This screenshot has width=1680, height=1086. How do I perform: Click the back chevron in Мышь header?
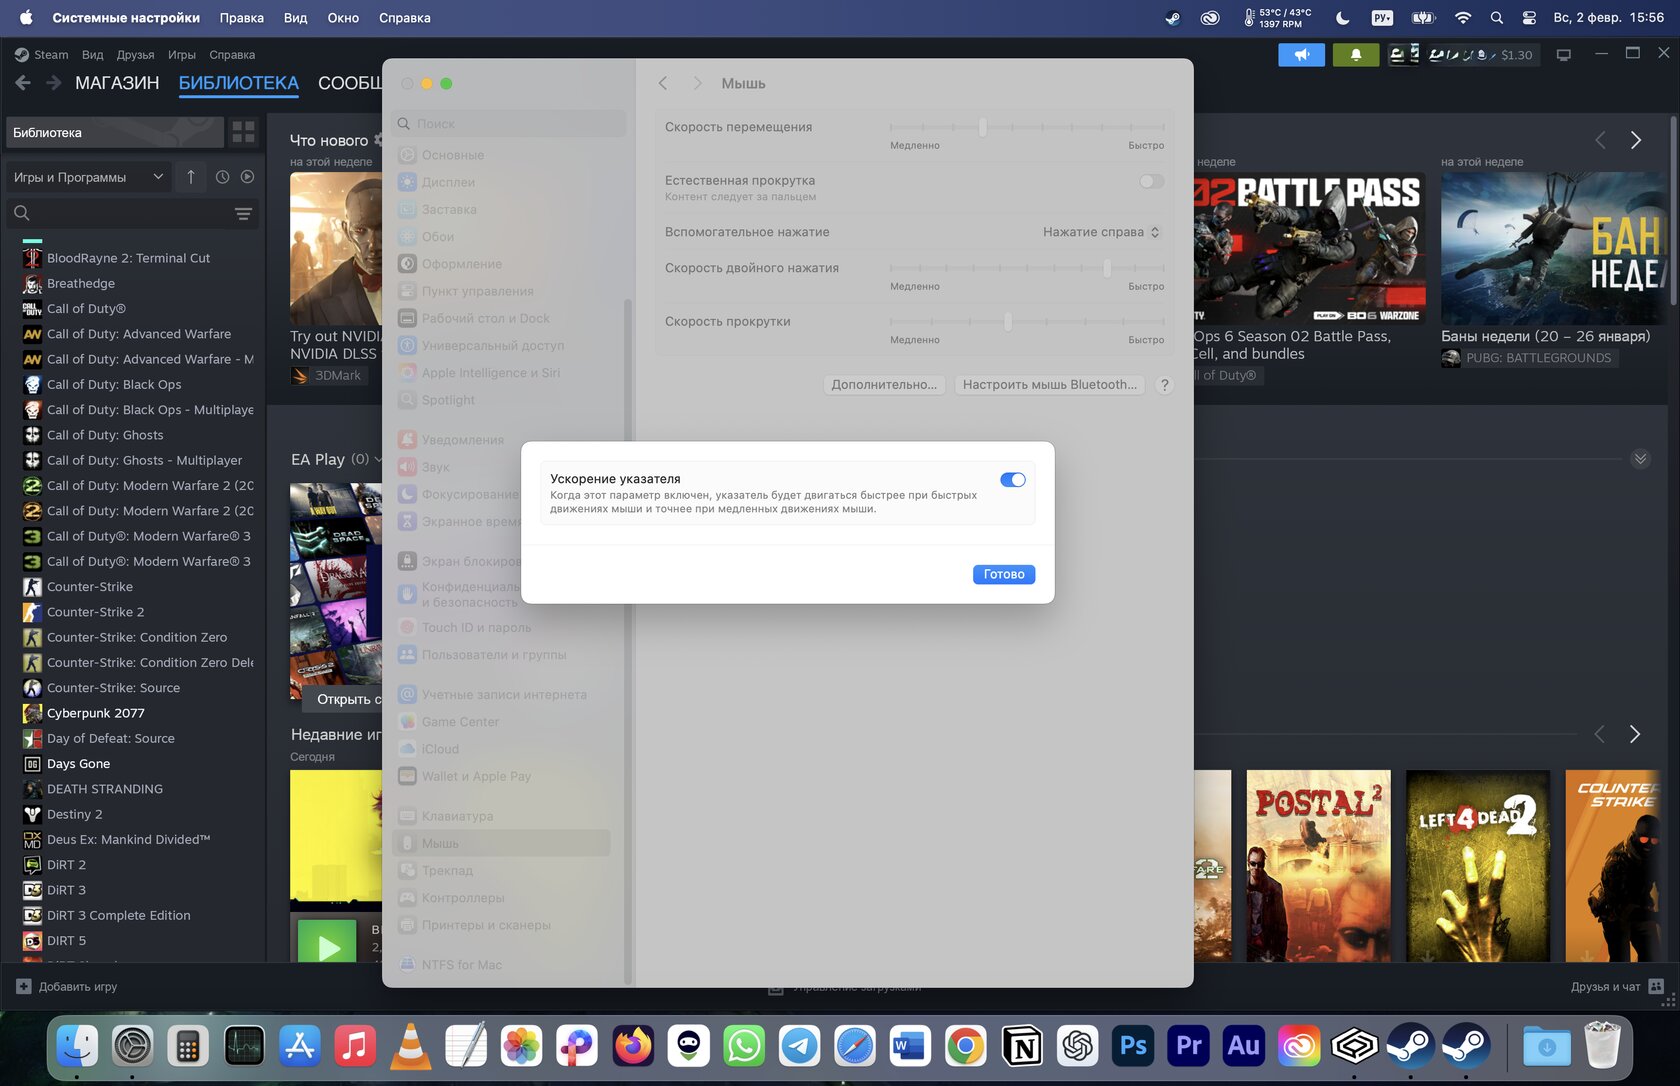click(x=663, y=84)
